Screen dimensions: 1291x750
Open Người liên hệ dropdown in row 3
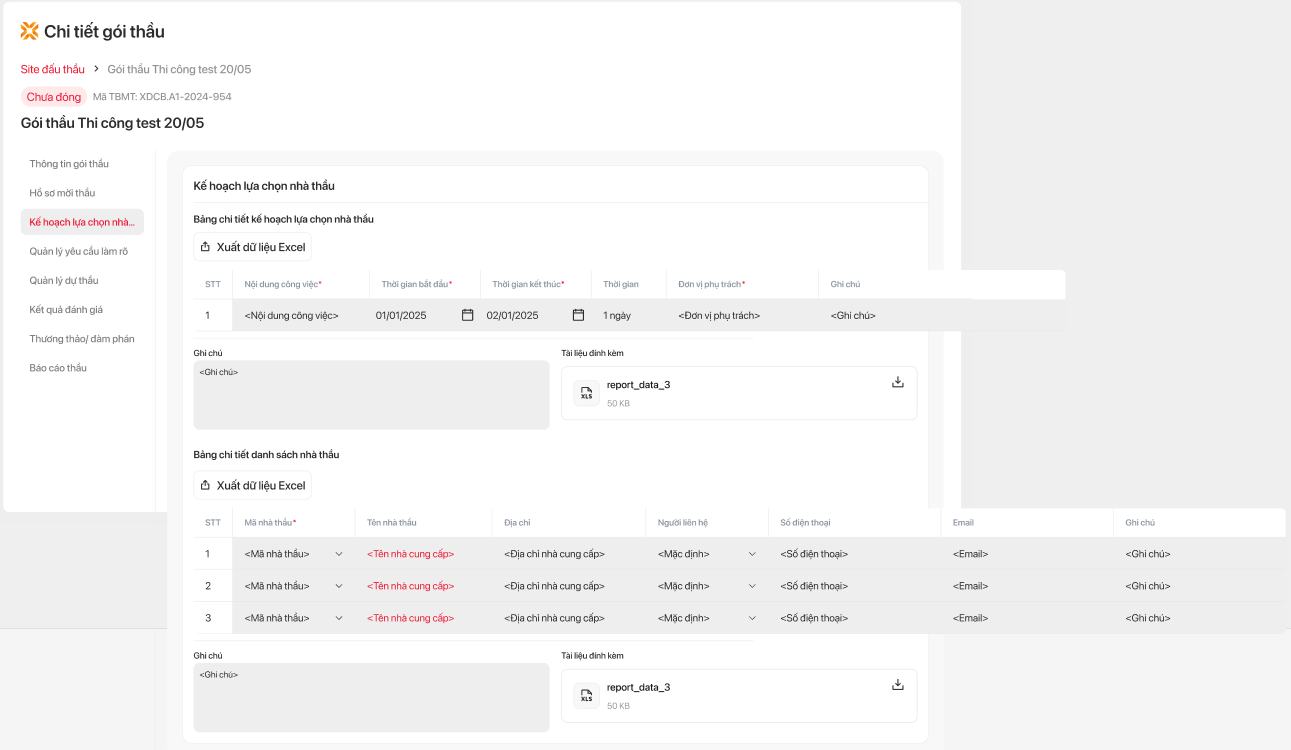752,618
